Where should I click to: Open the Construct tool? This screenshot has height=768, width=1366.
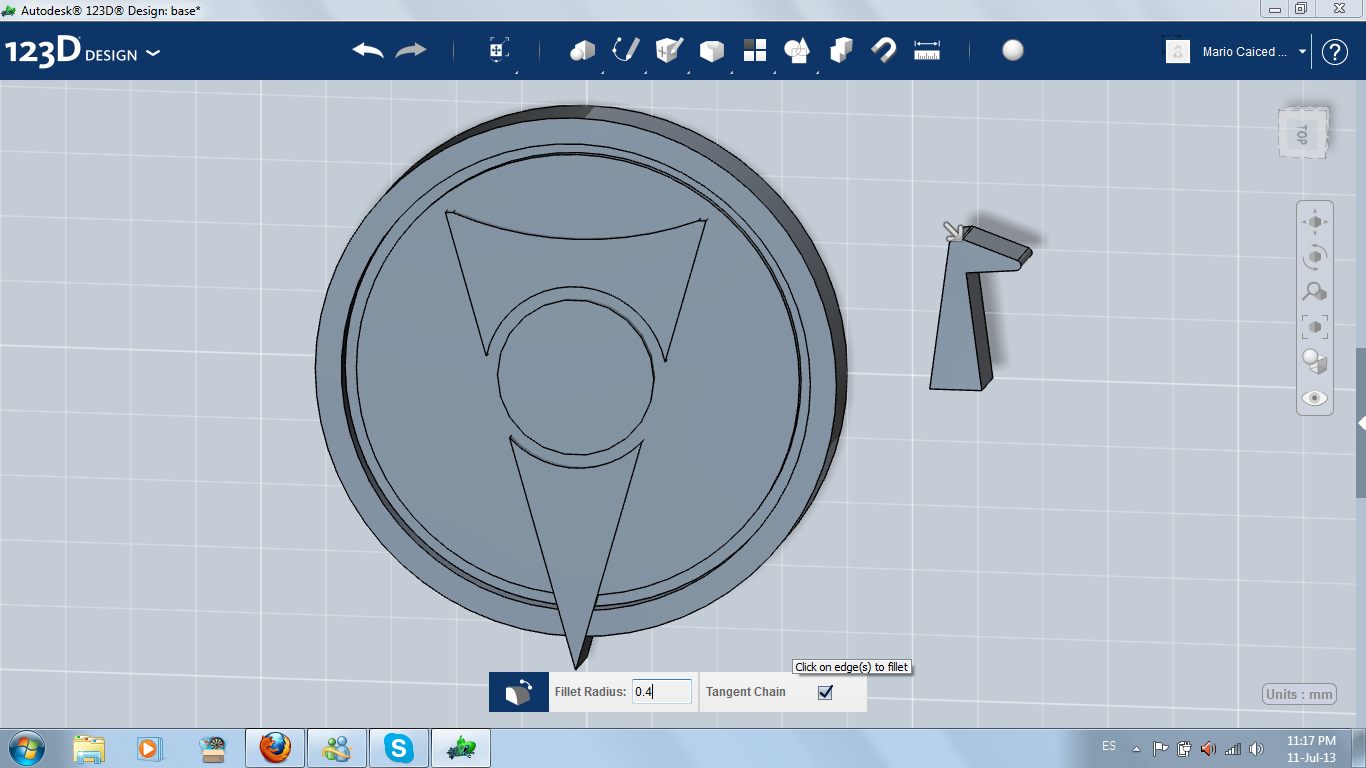(x=669, y=50)
